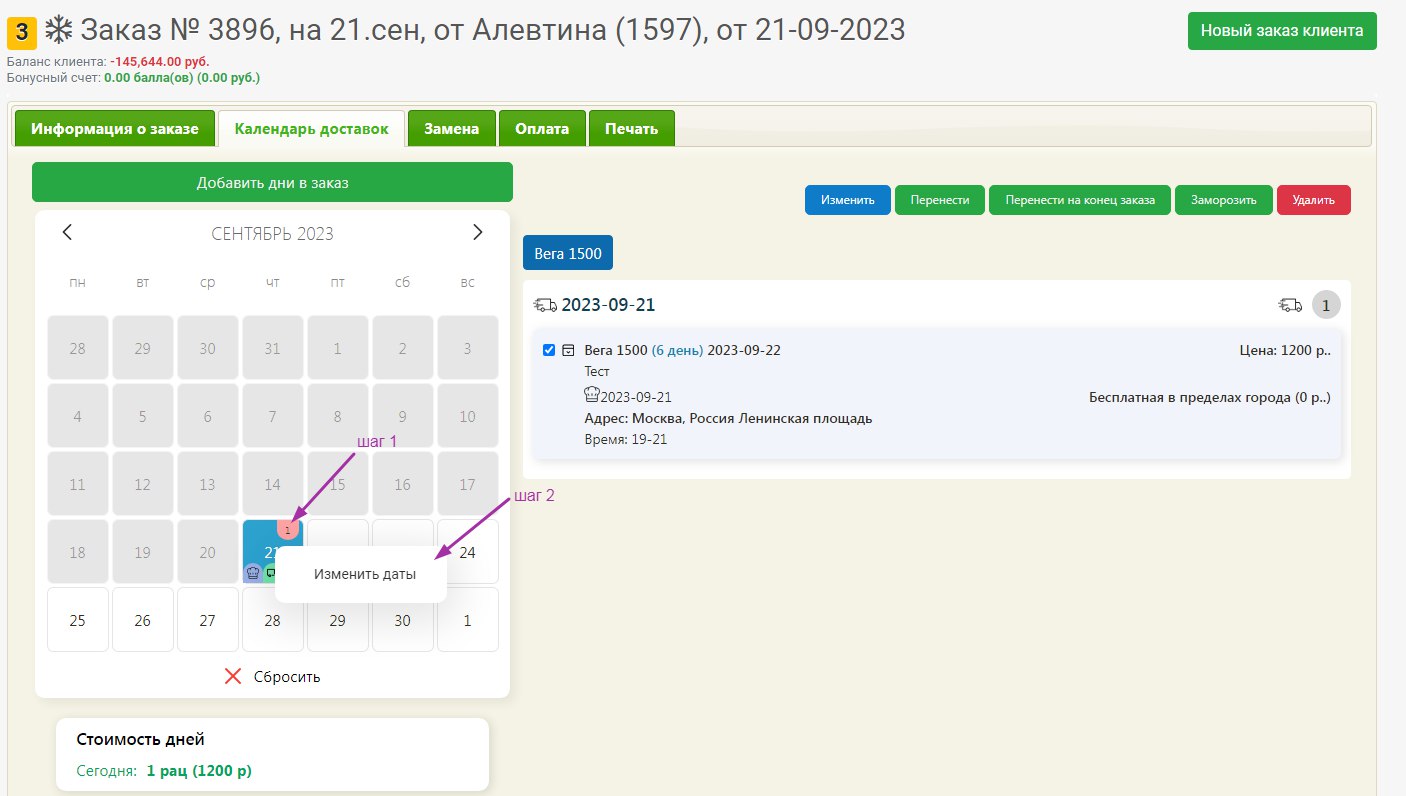Viewport: 1406px width, 796px height.
Task: Select the blue Вега 1500 tag
Action: click(567, 253)
